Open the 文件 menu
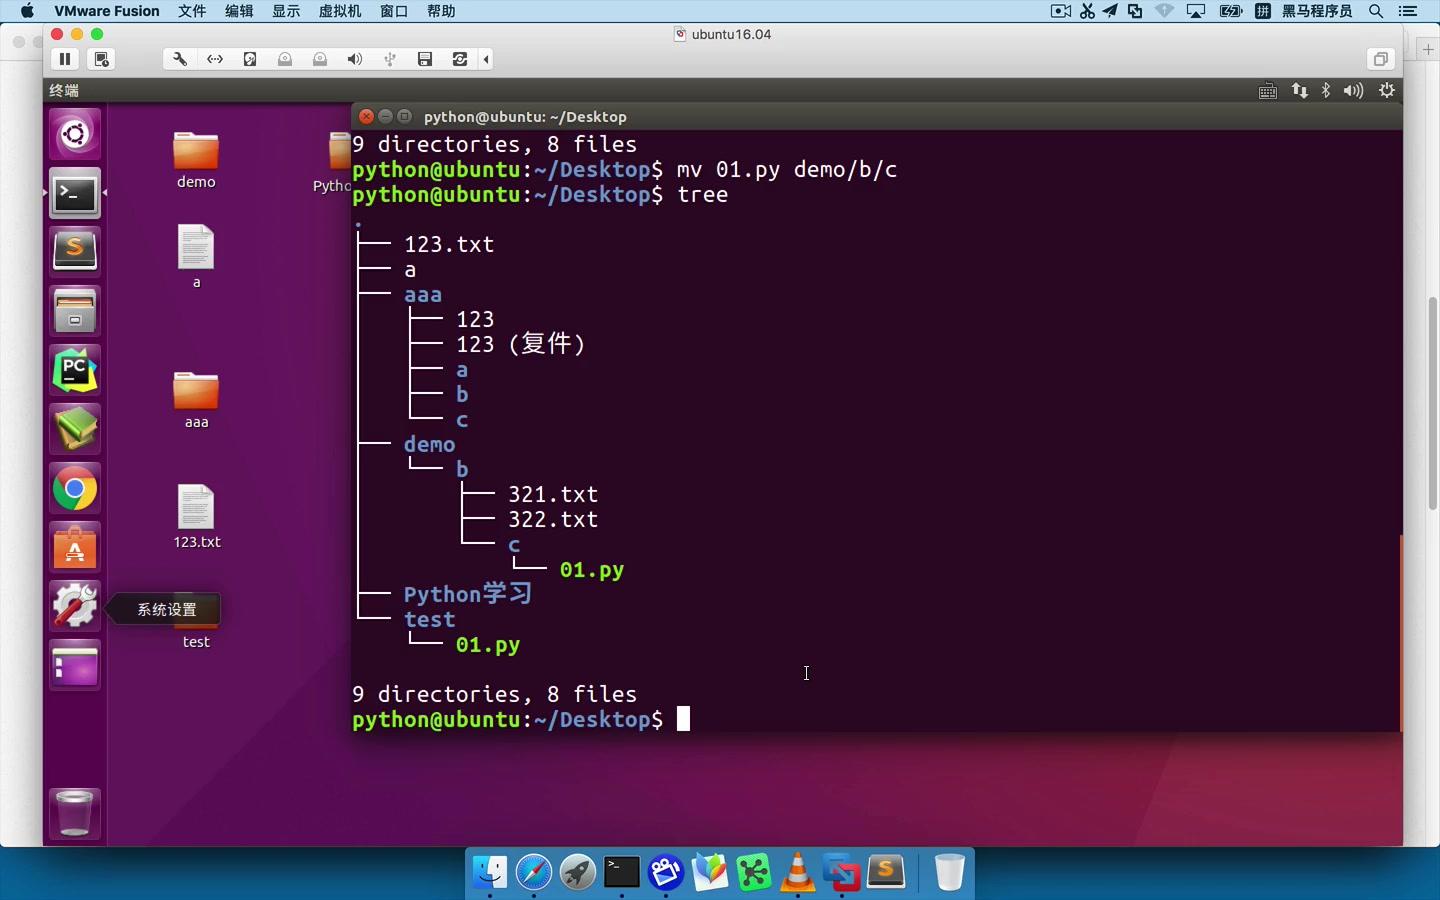Image resolution: width=1440 pixels, height=900 pixels. (192, 11)
